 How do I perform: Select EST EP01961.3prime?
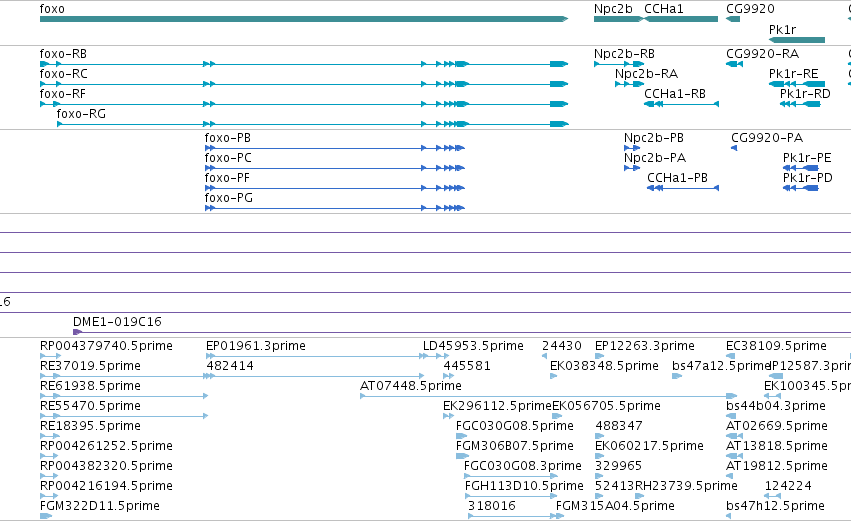256,346
